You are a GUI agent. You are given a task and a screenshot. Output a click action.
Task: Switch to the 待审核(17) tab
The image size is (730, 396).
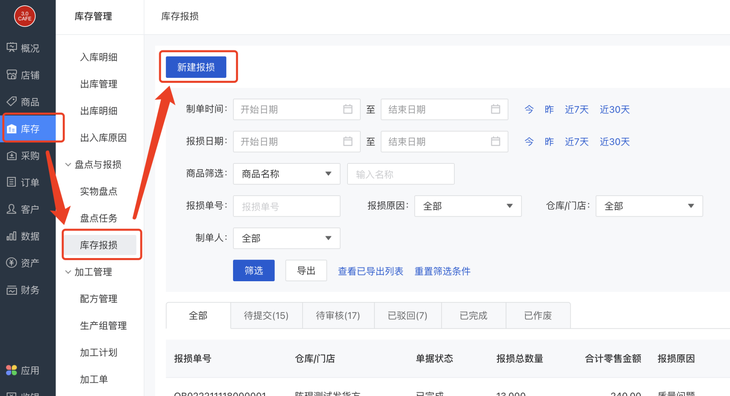[338, 315]
